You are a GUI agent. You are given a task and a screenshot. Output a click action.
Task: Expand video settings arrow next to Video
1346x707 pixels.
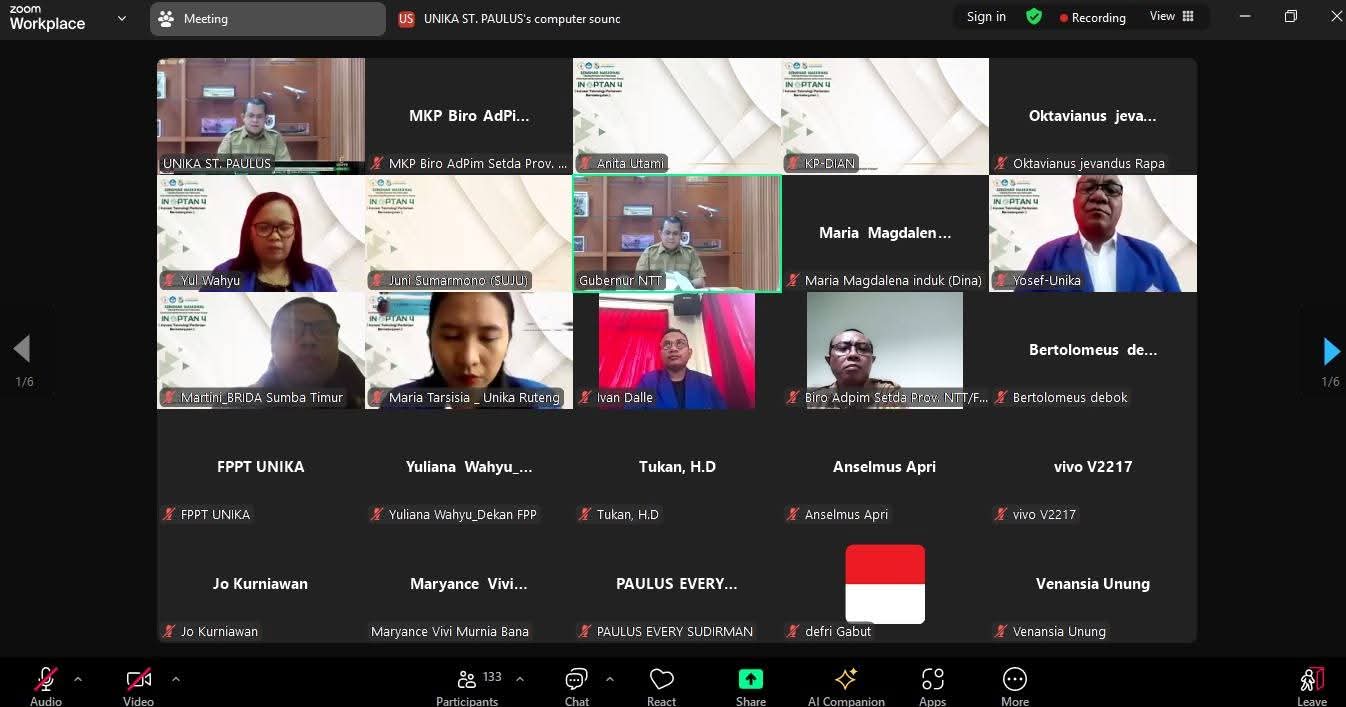(x=175, y=679)
